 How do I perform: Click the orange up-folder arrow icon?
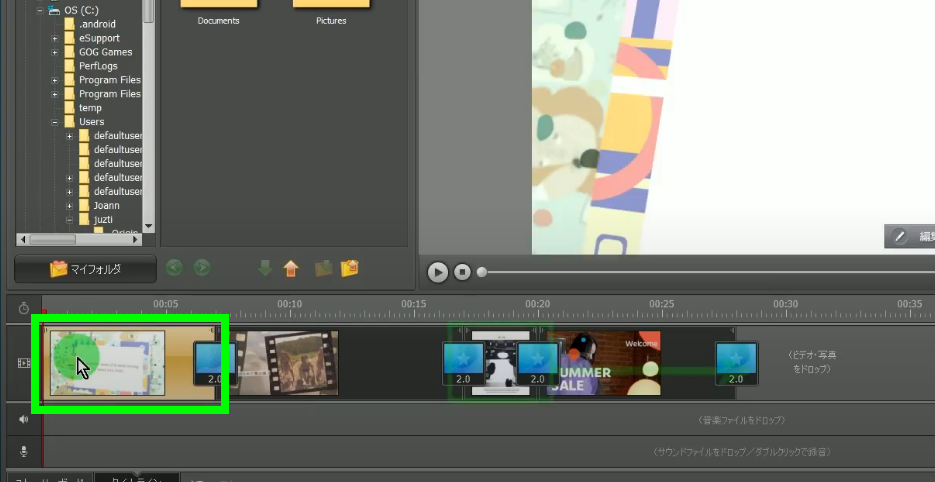coord(291,268)
